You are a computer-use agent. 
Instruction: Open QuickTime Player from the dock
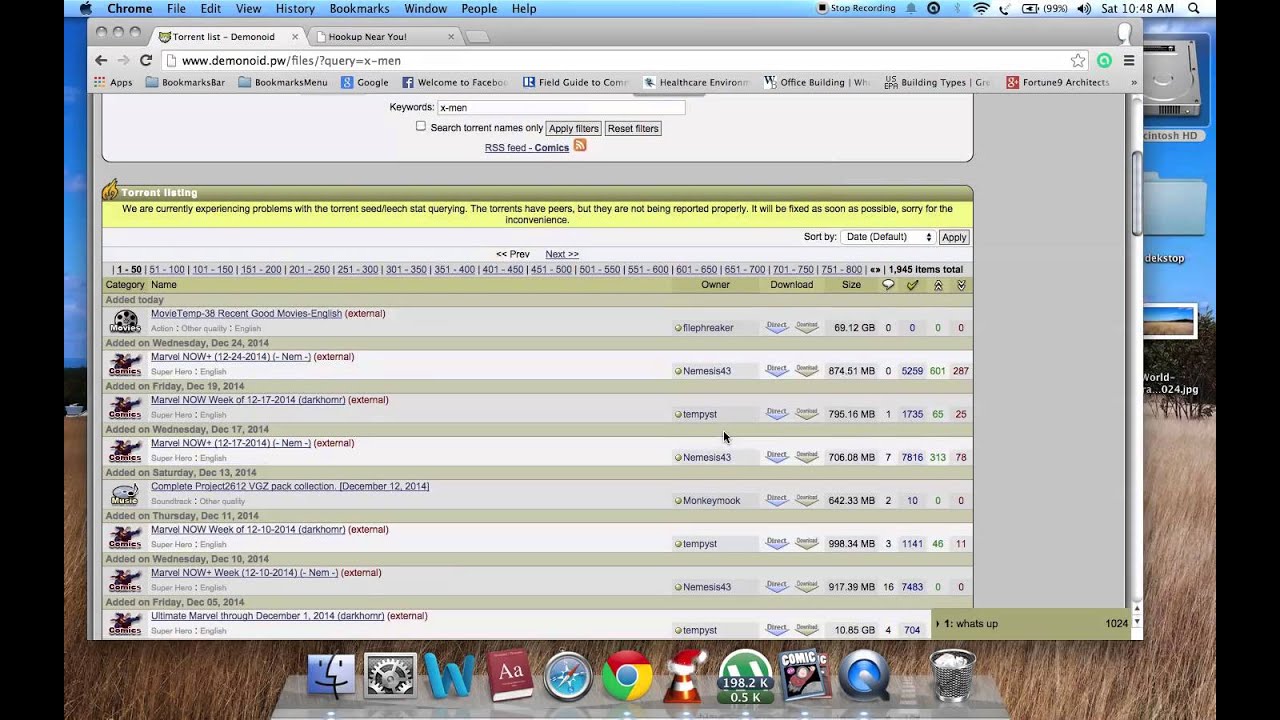tap(864, 677)
